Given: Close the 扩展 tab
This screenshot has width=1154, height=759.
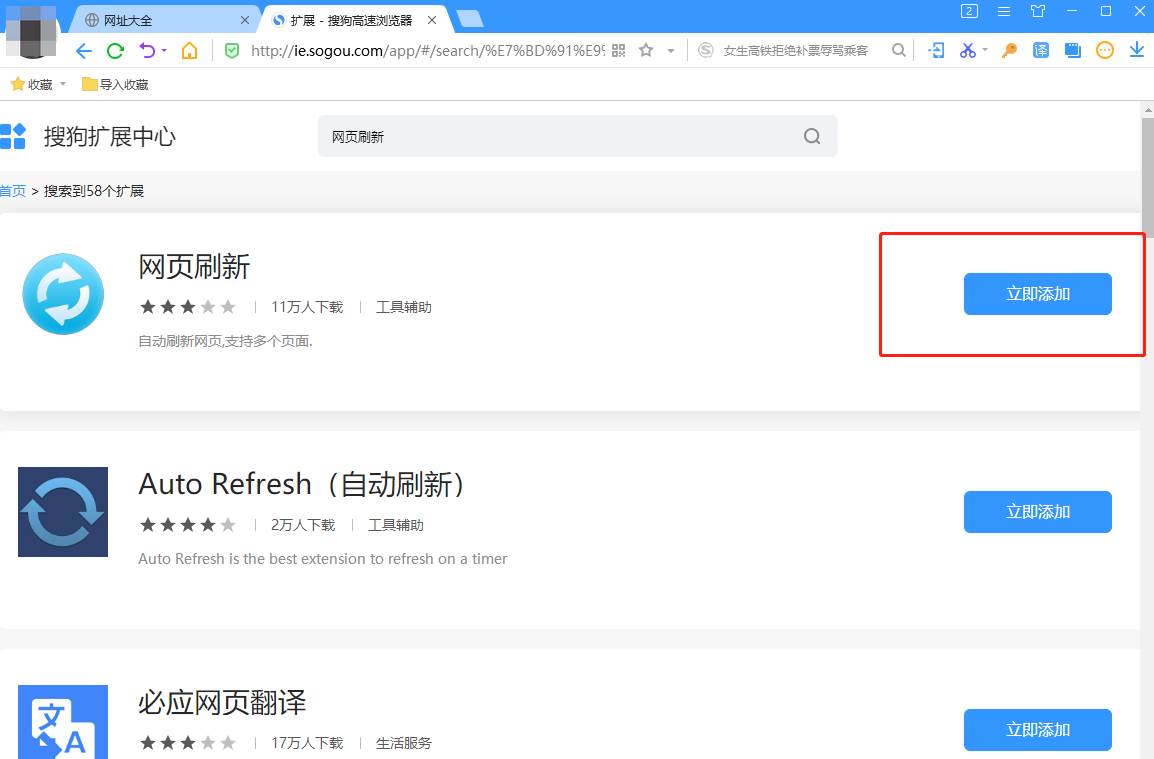Looking at the screenshot, I should point(432,20).
